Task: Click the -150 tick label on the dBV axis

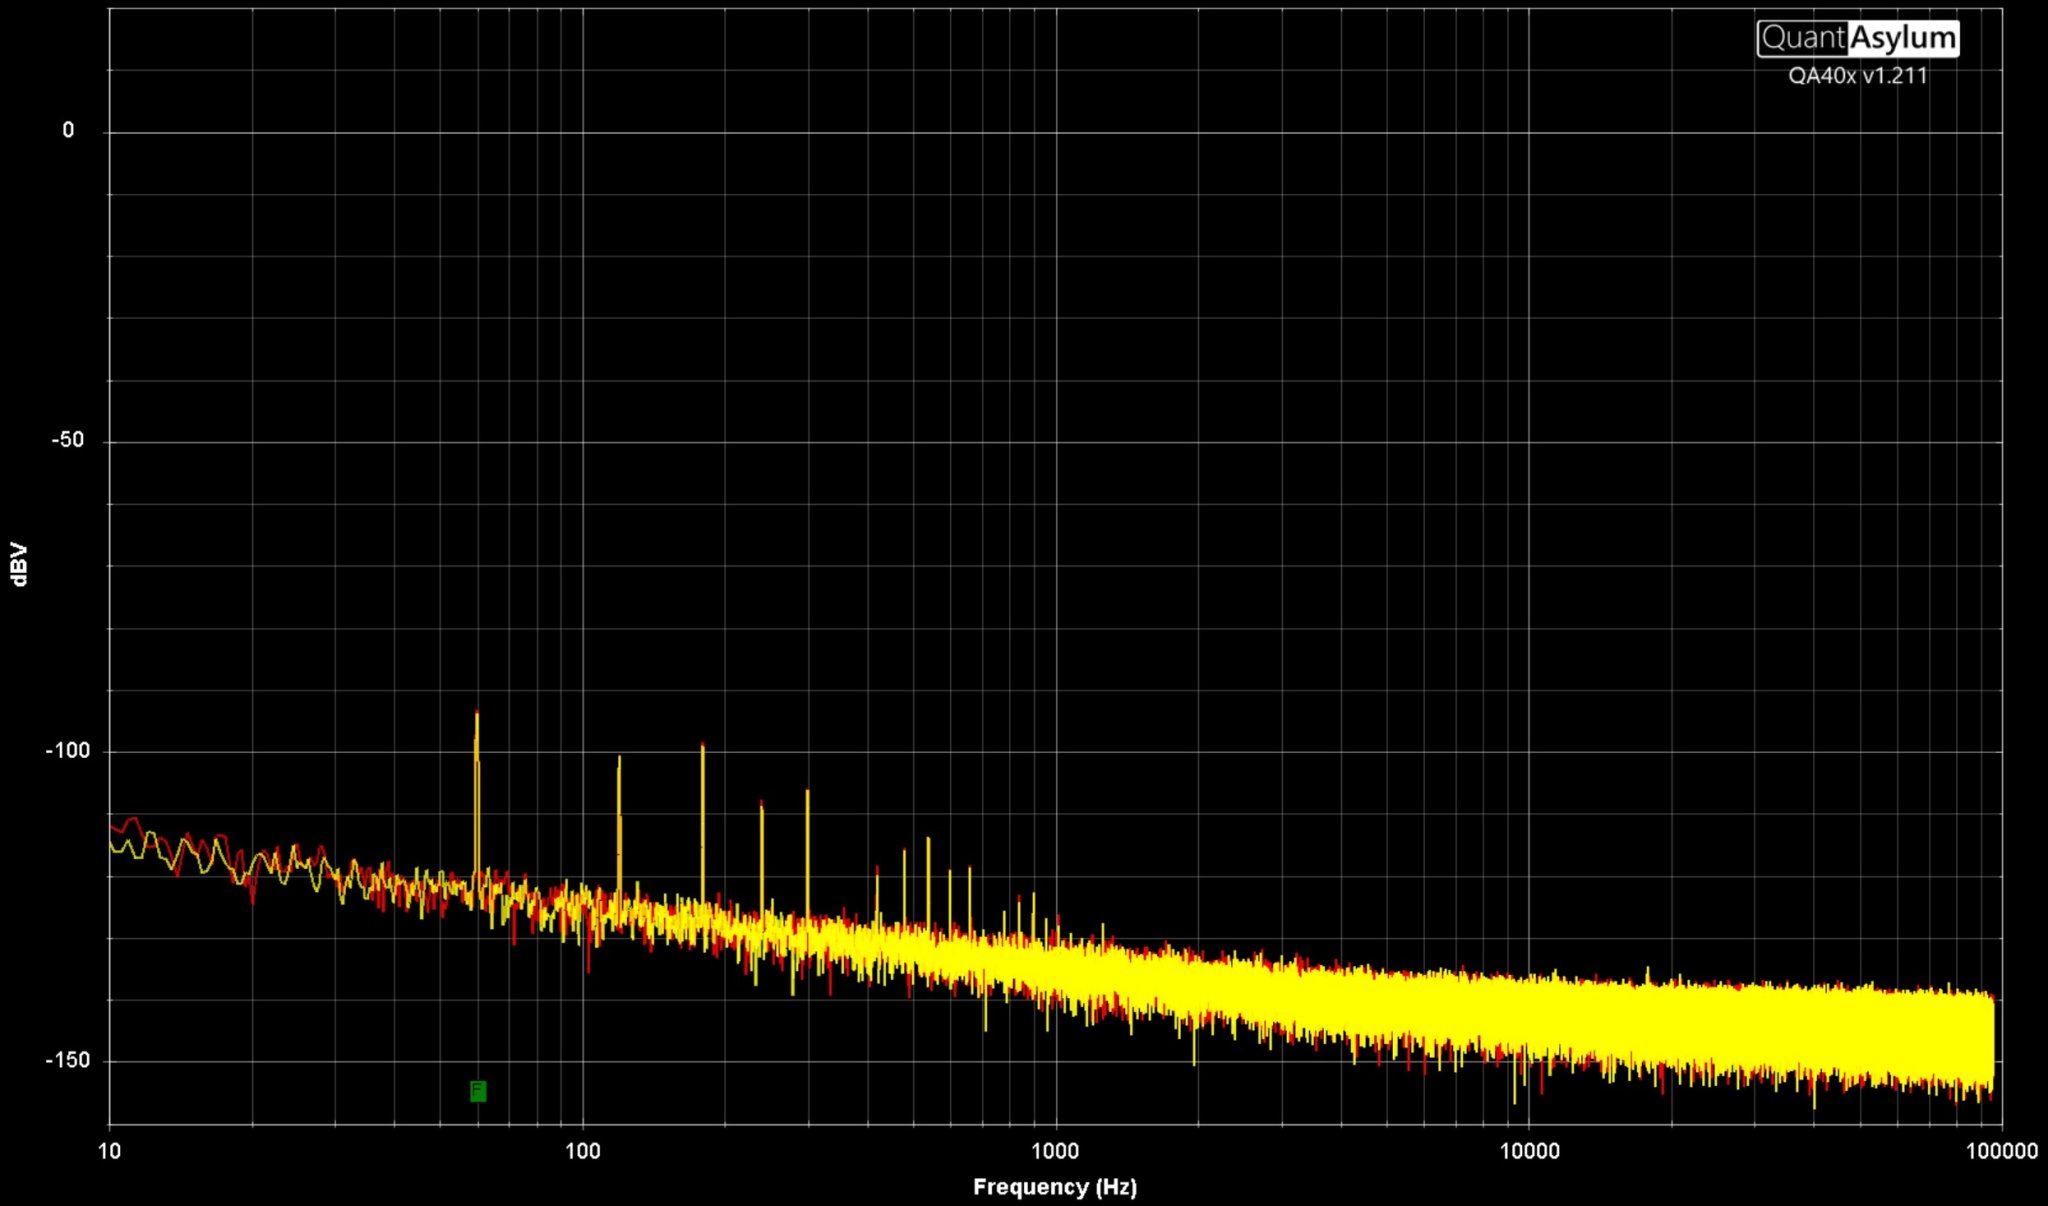Action: (67, 1060)
